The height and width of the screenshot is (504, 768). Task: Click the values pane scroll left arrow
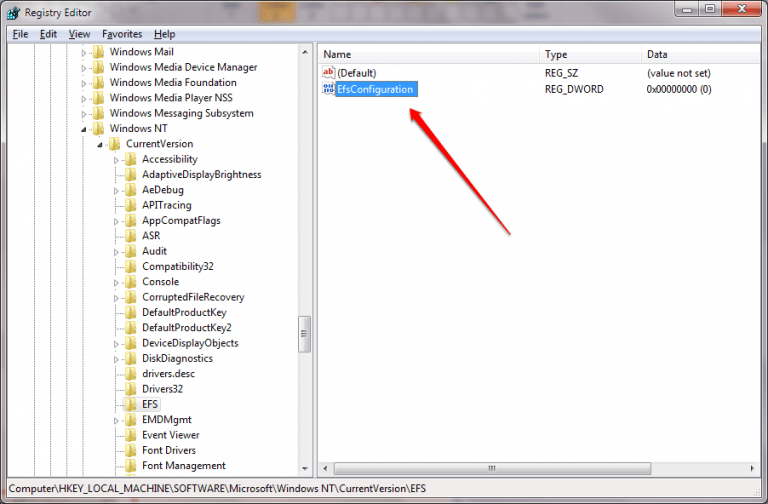point(325,468)
